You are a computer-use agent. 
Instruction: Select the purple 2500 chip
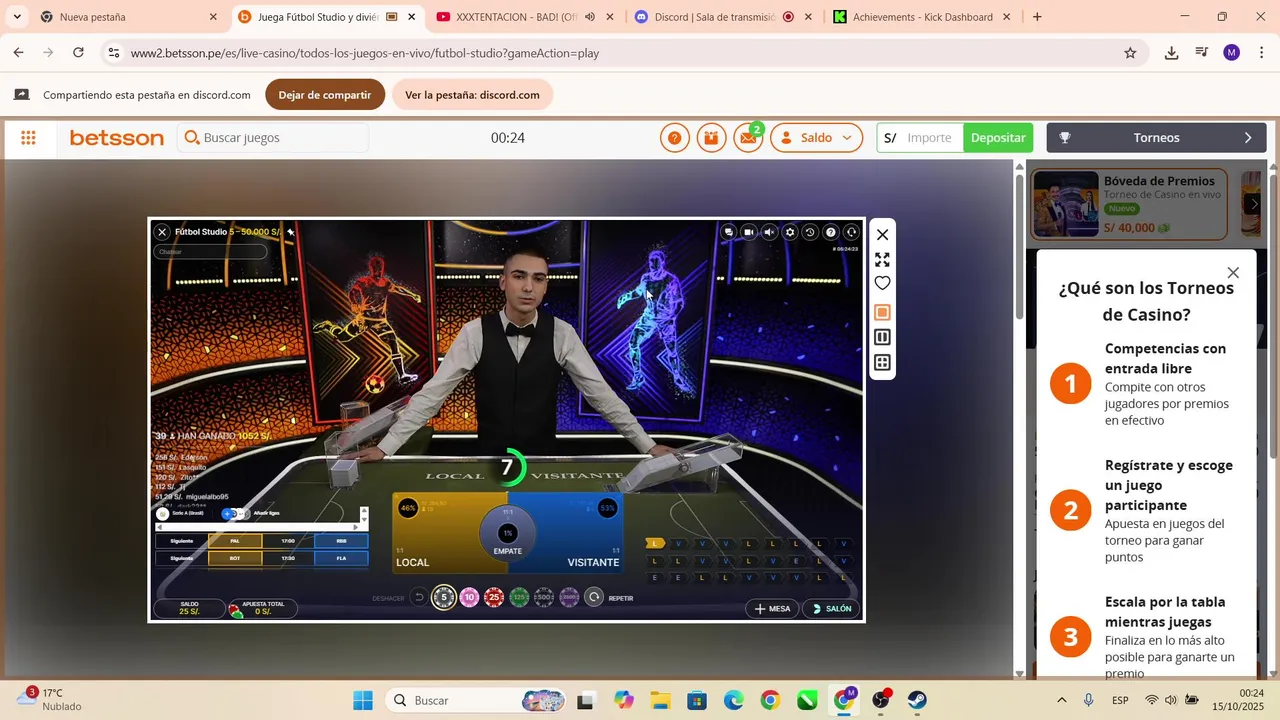coord(569,598)
